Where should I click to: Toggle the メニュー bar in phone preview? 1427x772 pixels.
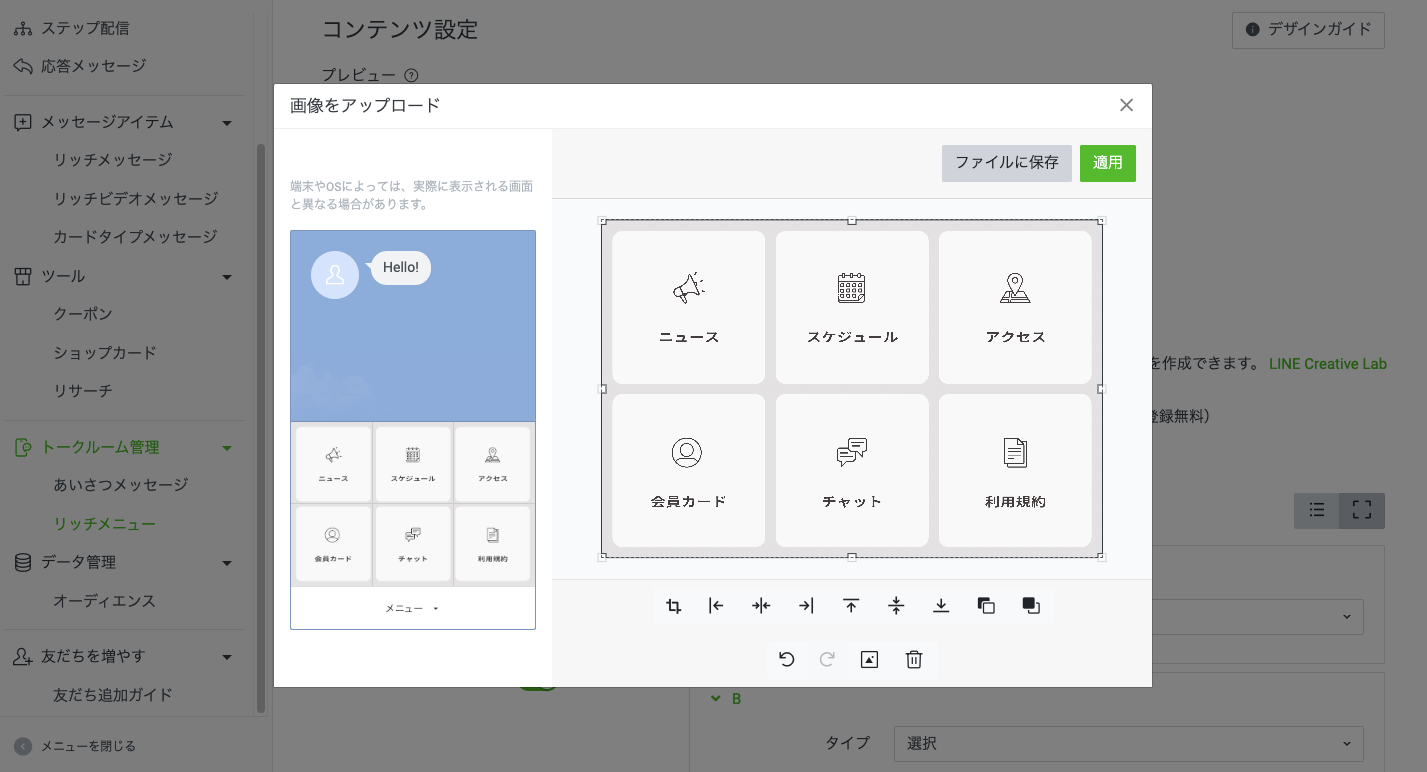[x=413, y=608]
